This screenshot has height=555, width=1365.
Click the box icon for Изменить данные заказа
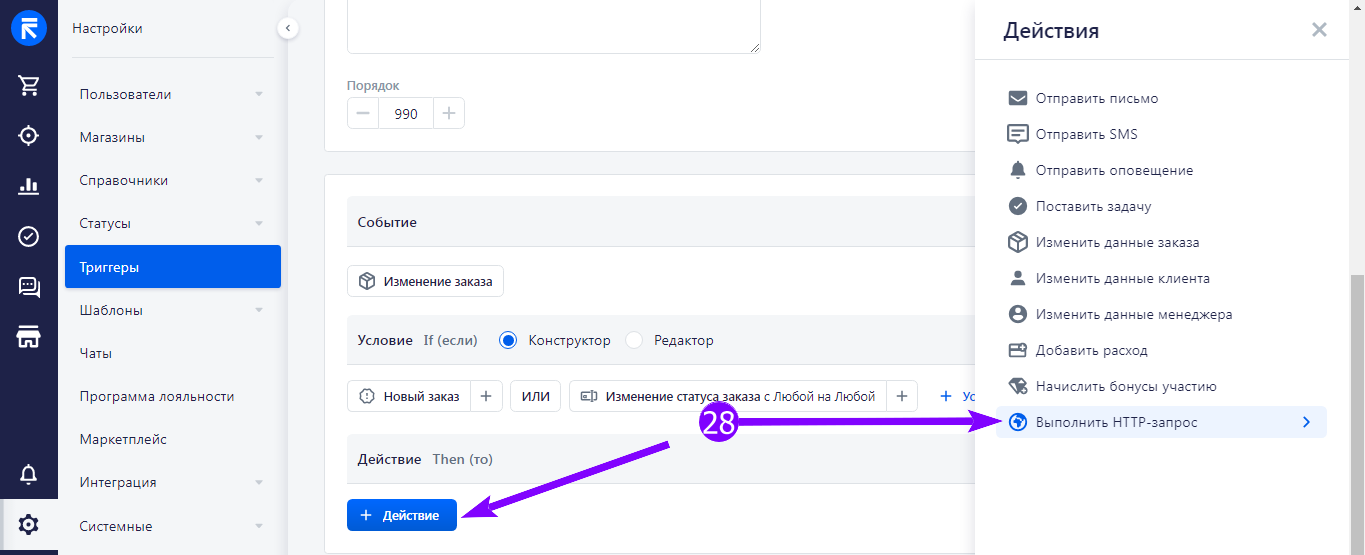(1018, 242)
